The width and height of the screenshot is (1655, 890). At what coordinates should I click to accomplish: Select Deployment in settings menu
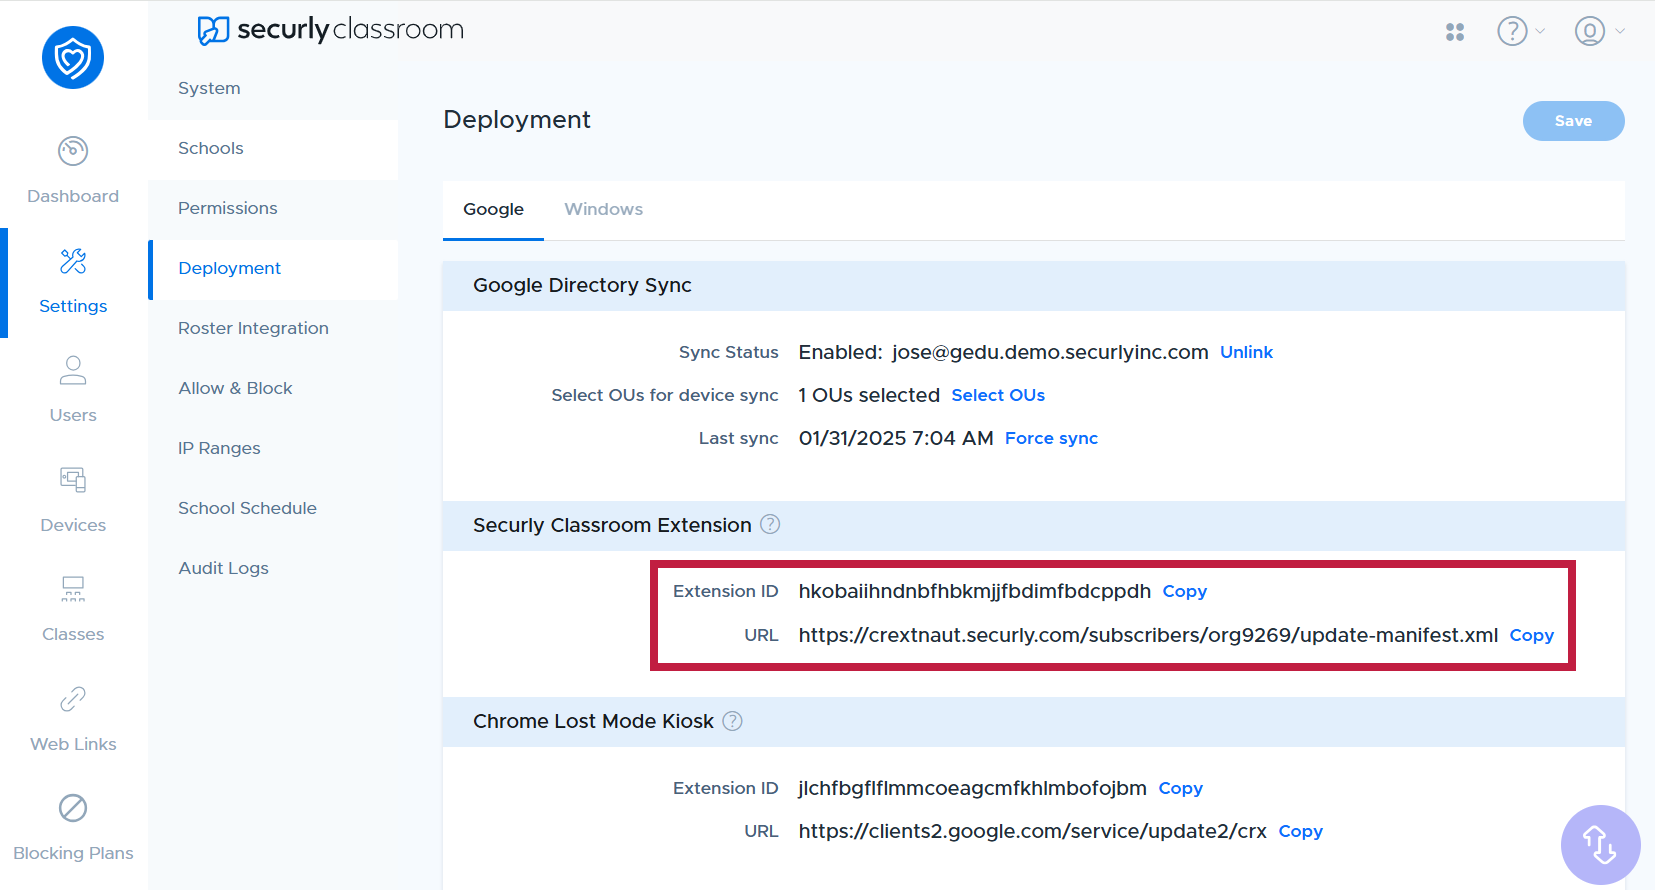click(x=273, y=268)
